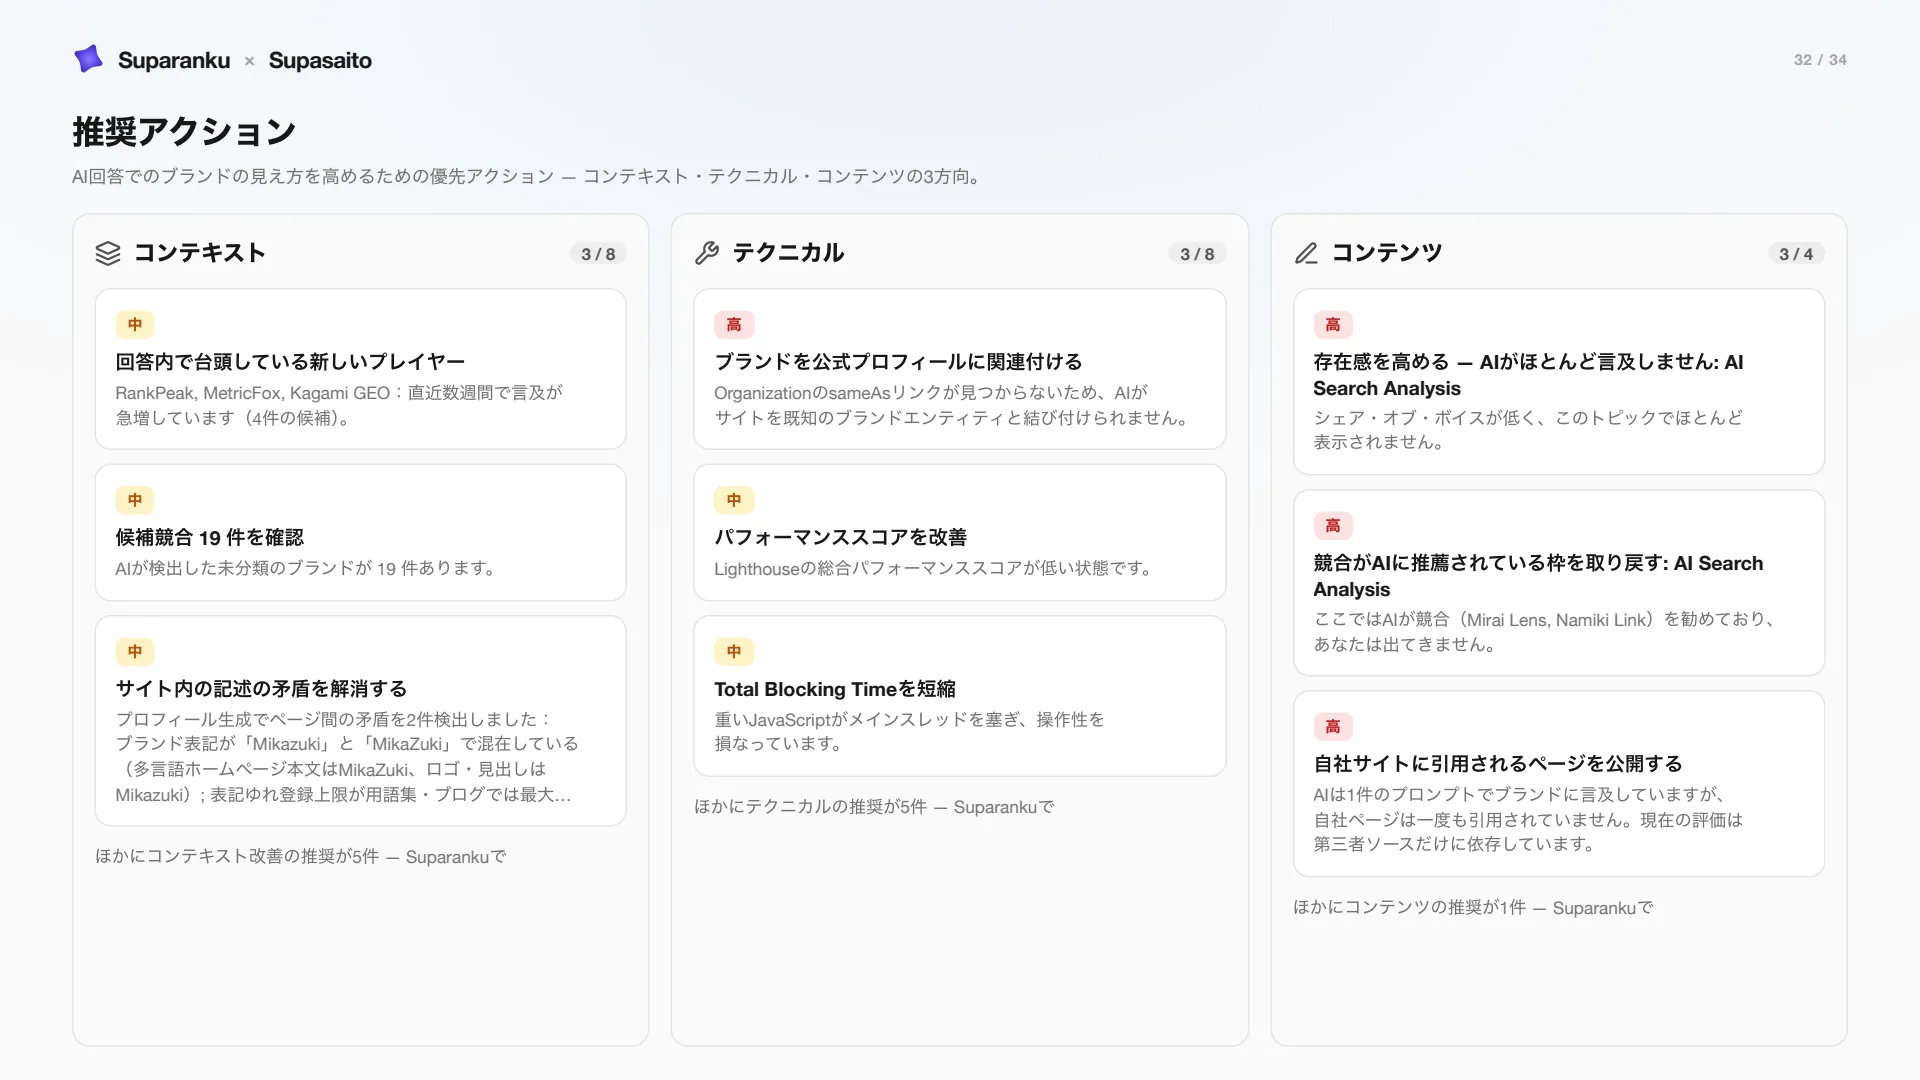Open 競合がAIに推薦されている枠を取り戻す card
Viewport: 1920px width, 1080px height.
(1558, 583)
